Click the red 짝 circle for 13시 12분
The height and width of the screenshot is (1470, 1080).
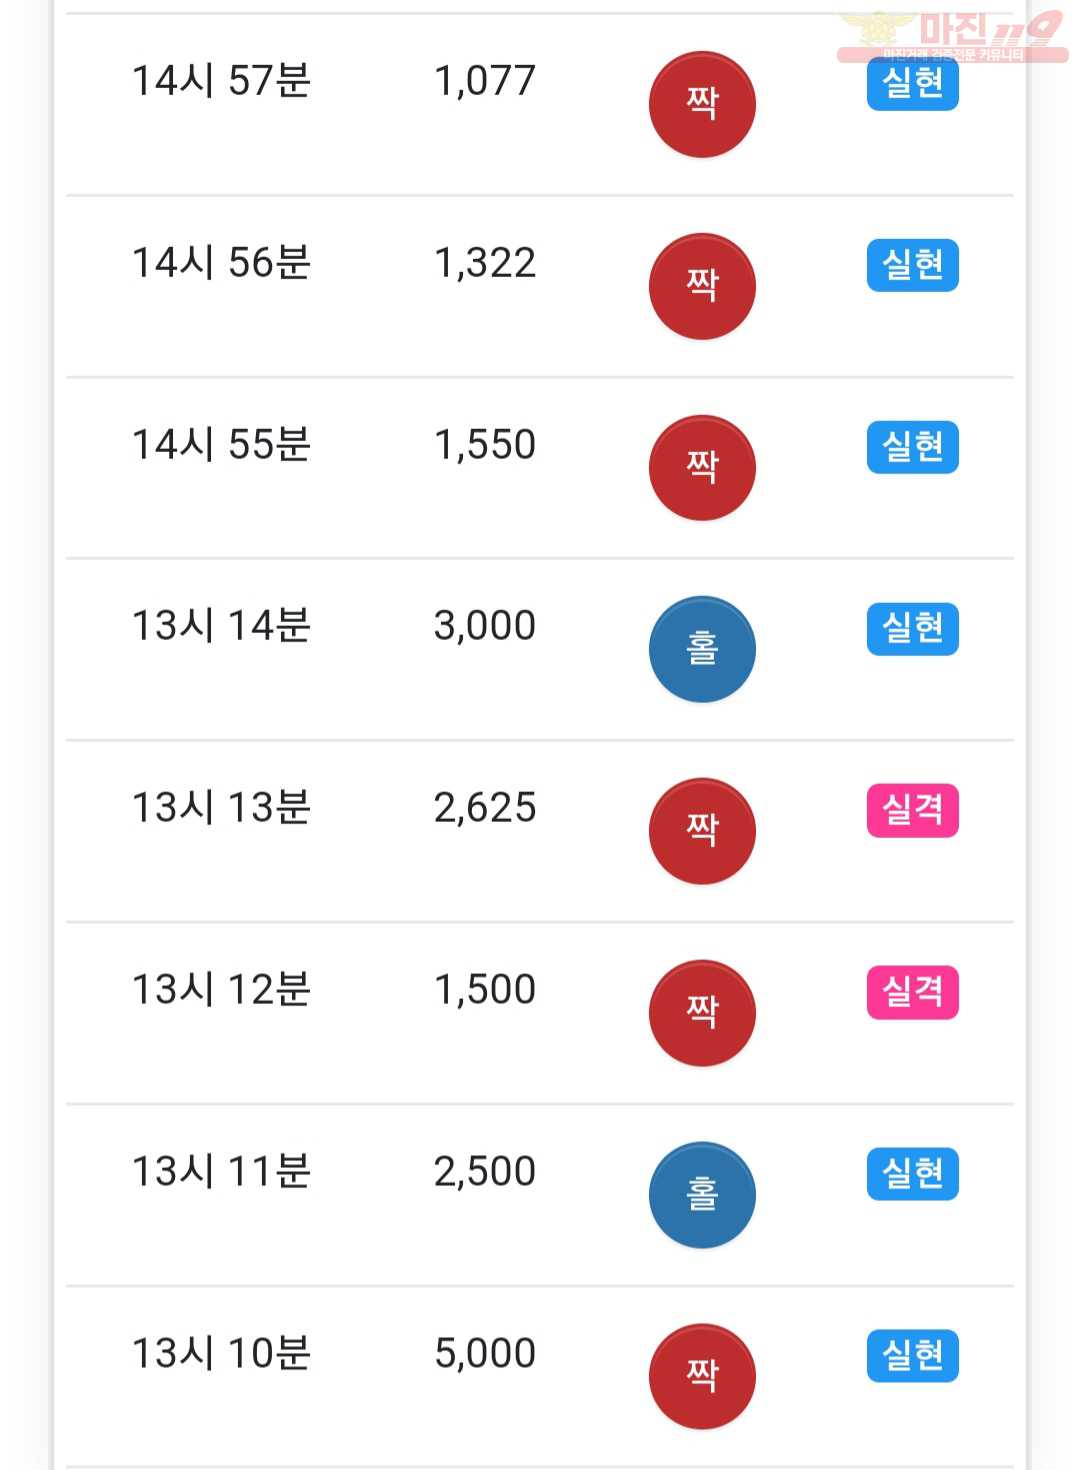tap(702, 1013)
